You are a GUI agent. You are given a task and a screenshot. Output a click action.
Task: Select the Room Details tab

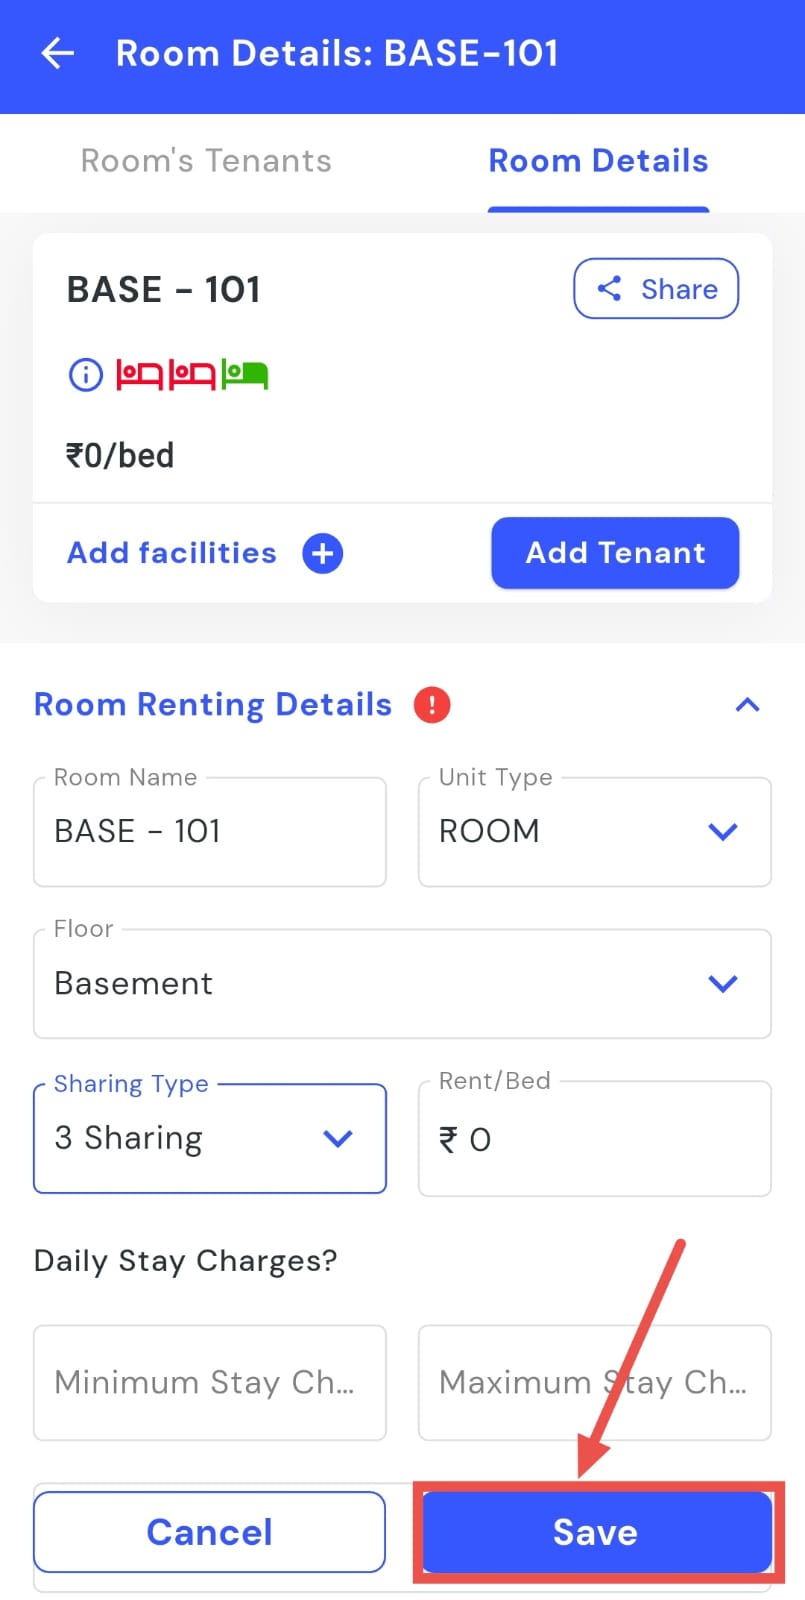[598, 161]
